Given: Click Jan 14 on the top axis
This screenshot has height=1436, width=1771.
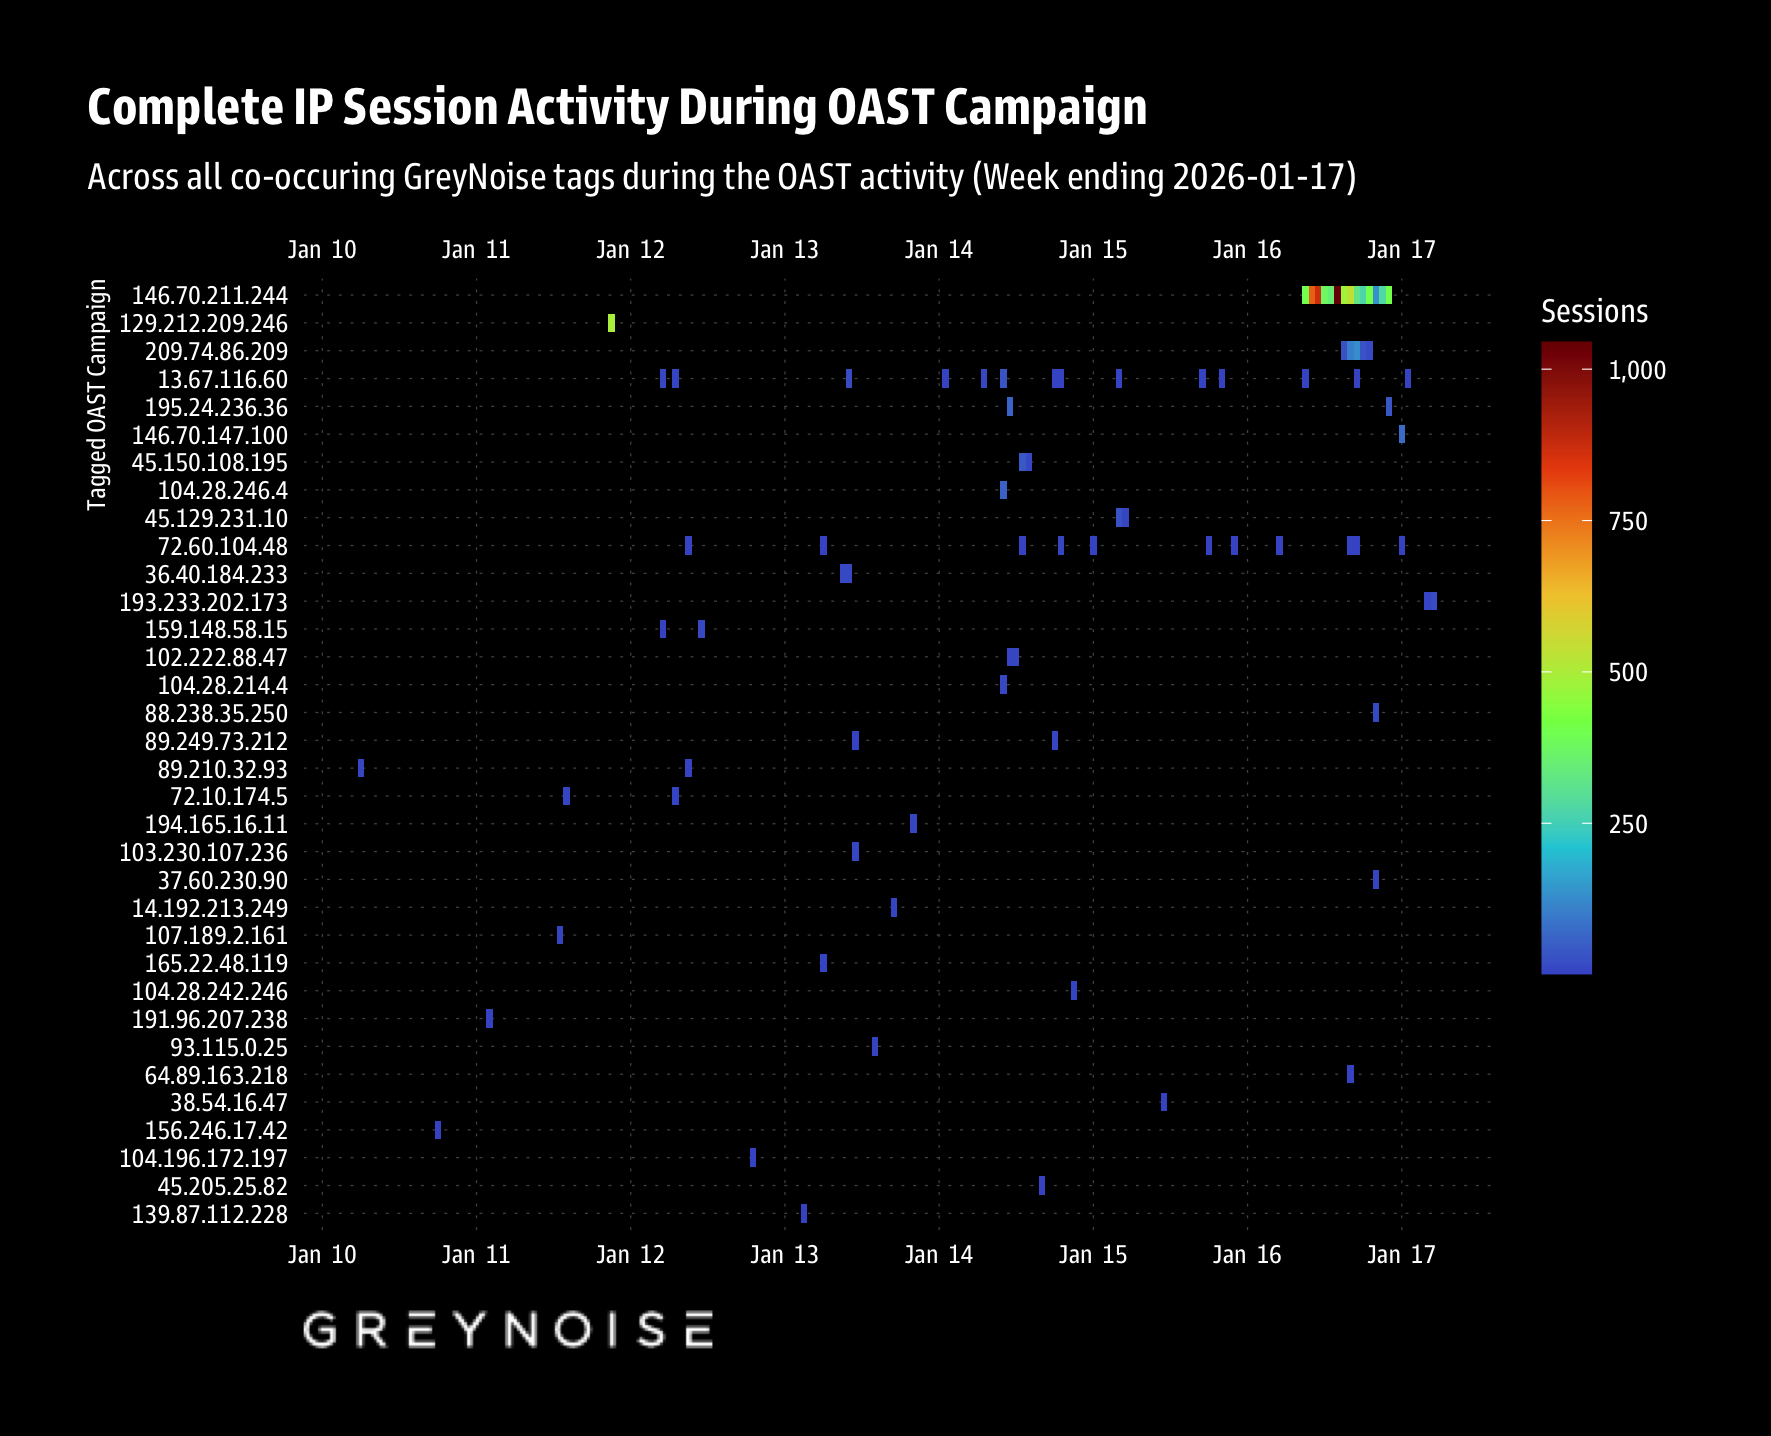Looking at the screenshot, I should 938,250.
